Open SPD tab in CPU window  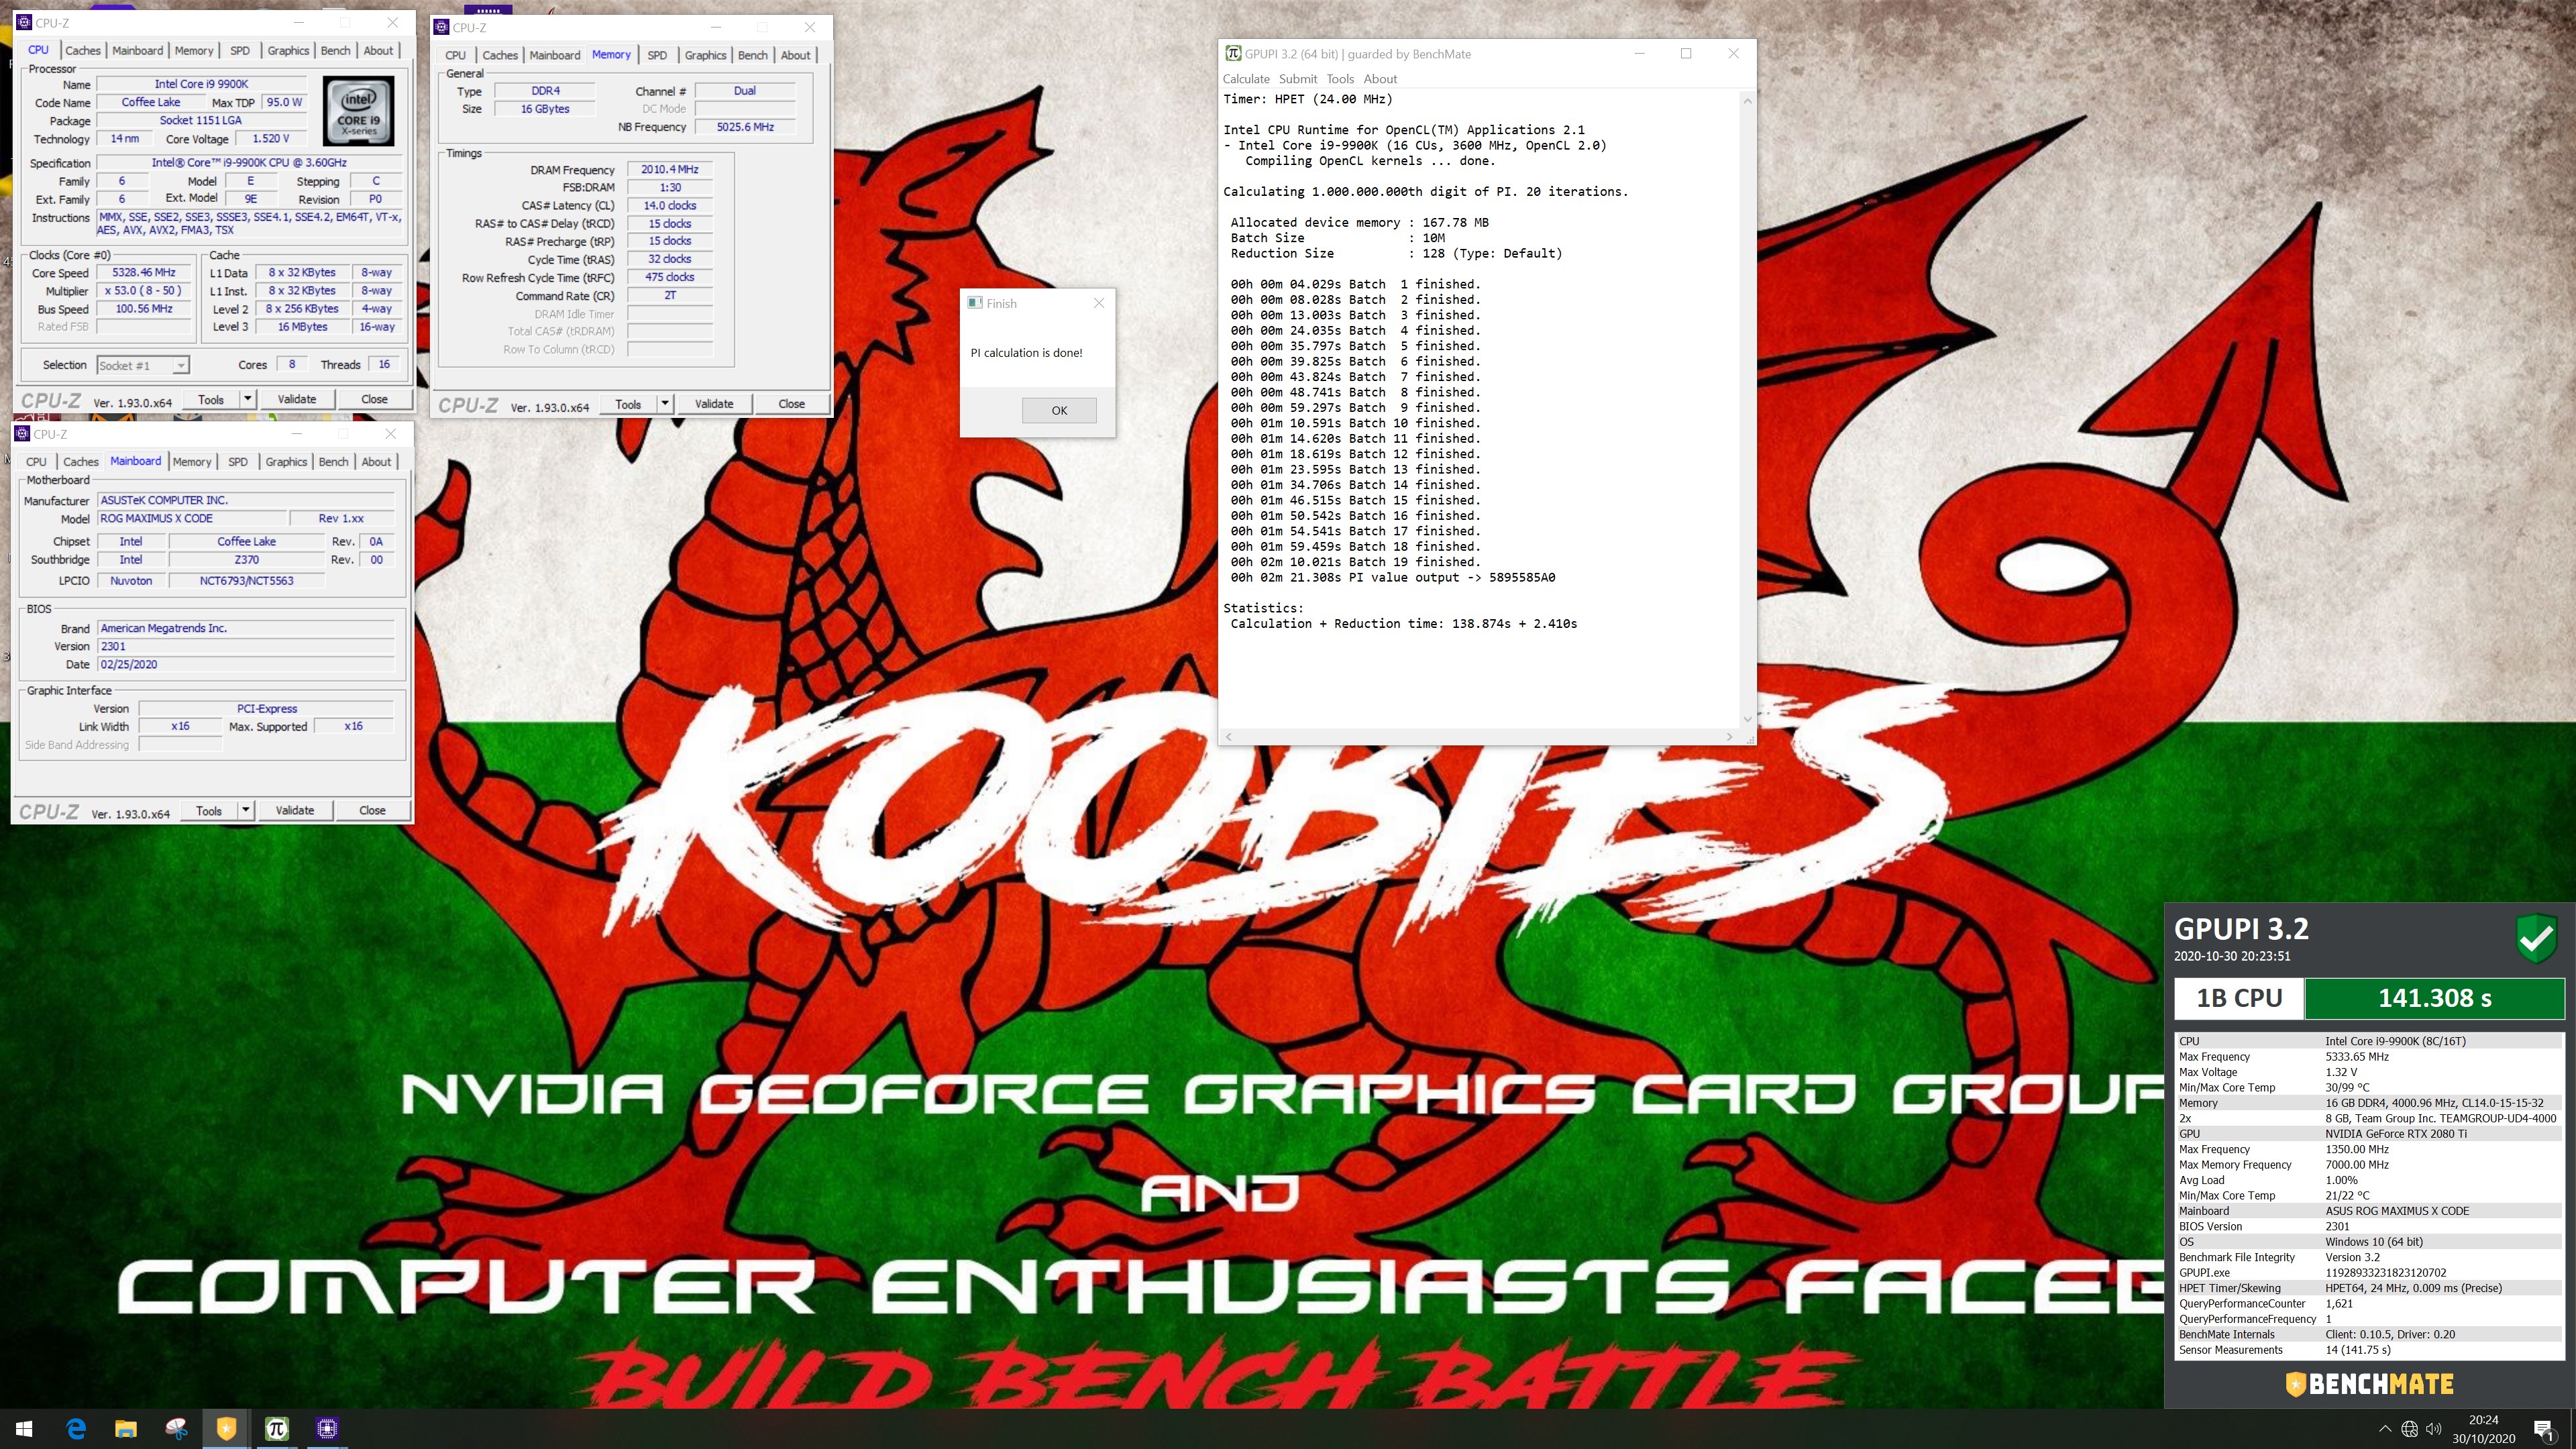[240, 51]
